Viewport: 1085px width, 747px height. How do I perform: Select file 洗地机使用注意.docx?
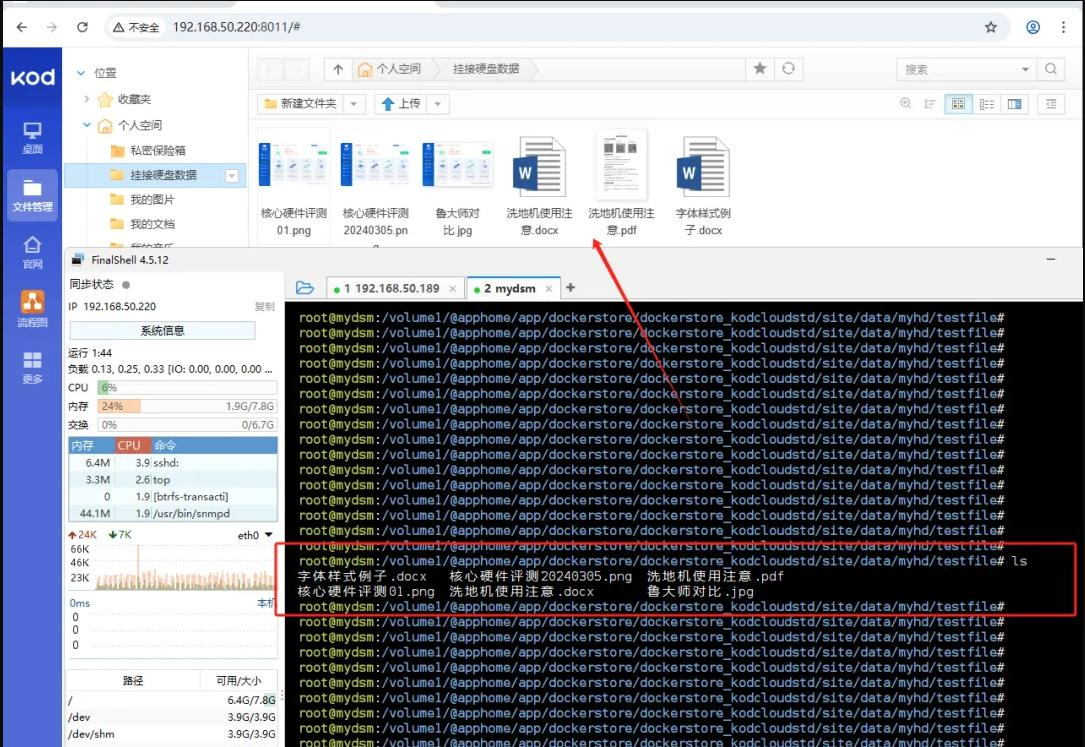[x=539, y=185]
